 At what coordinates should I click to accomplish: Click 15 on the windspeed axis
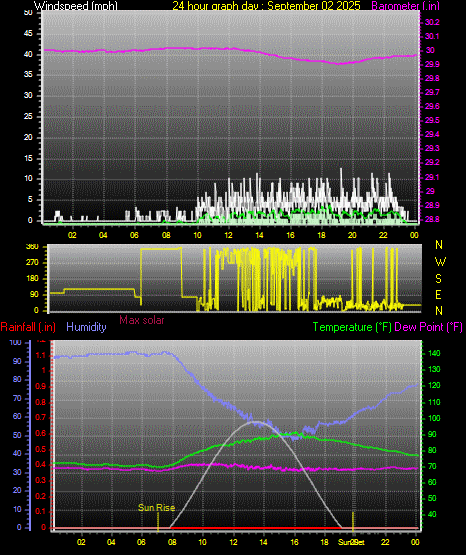click(x=28, y=158)
